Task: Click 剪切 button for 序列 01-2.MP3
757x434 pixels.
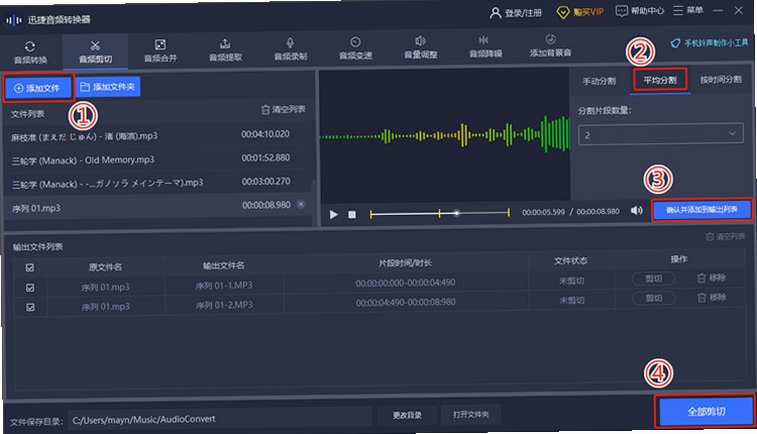Action: tap(654, 298)
